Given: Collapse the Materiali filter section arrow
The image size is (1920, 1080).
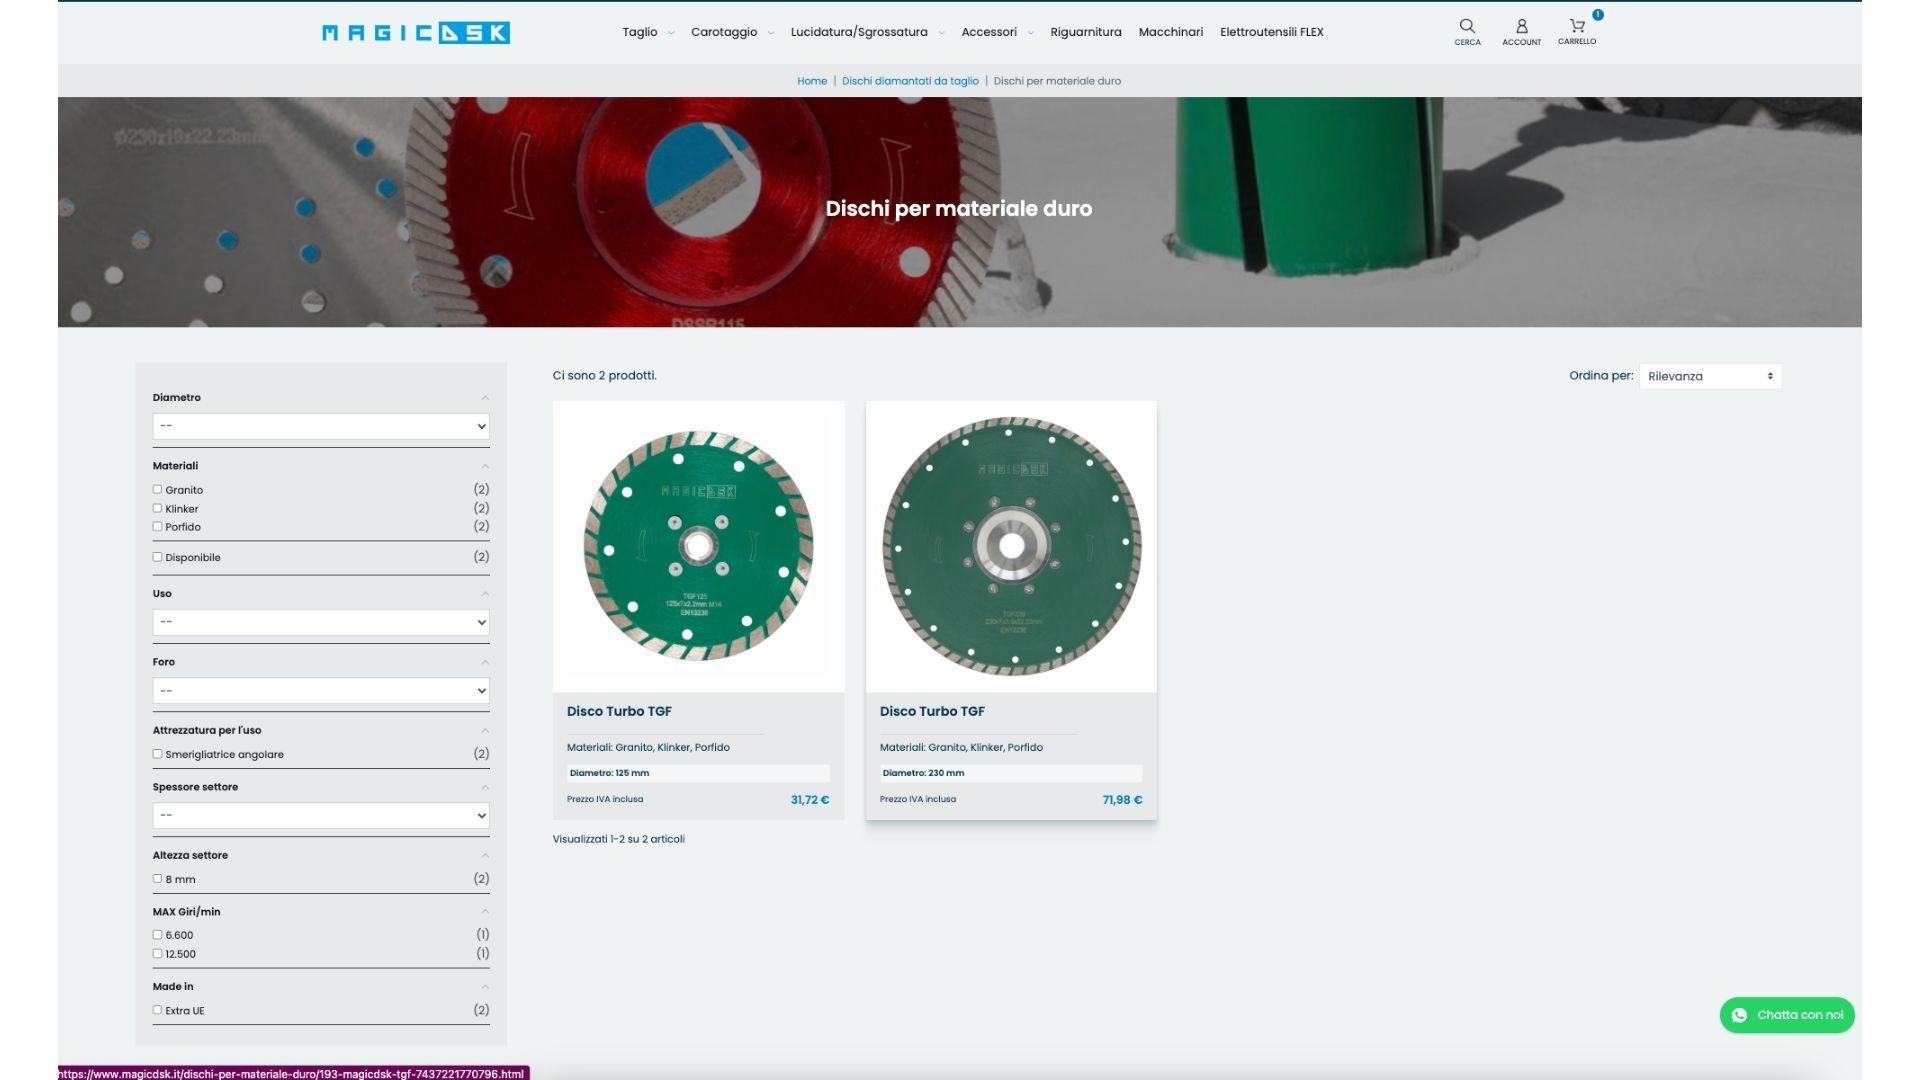Looking at the screenshot, I should pos(485,466).
